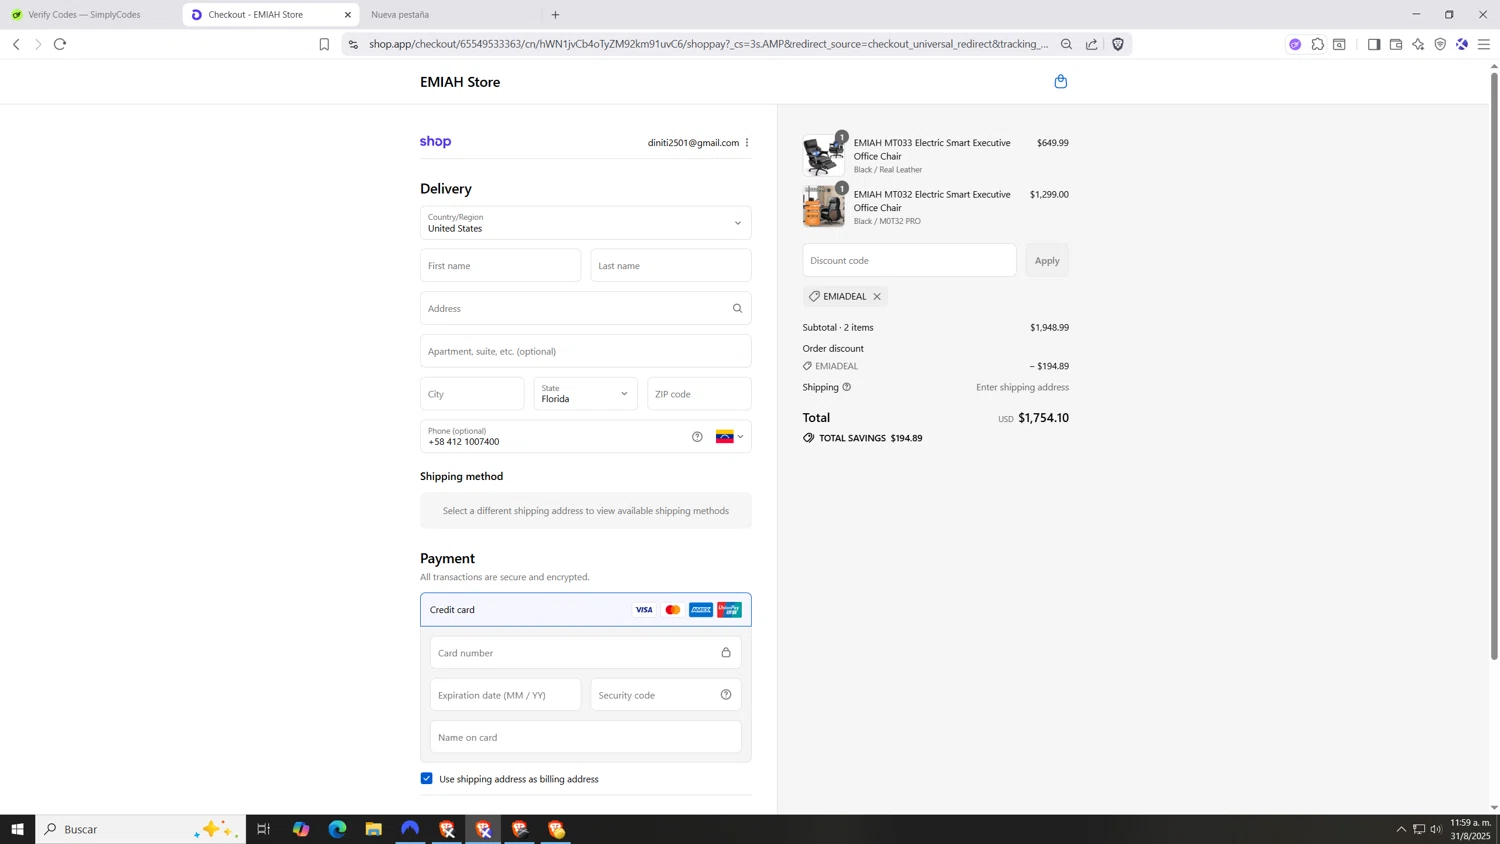The image size is (1500, 844).
Task: Share this page via address bar icon
Action: [x=1092, y=44]
